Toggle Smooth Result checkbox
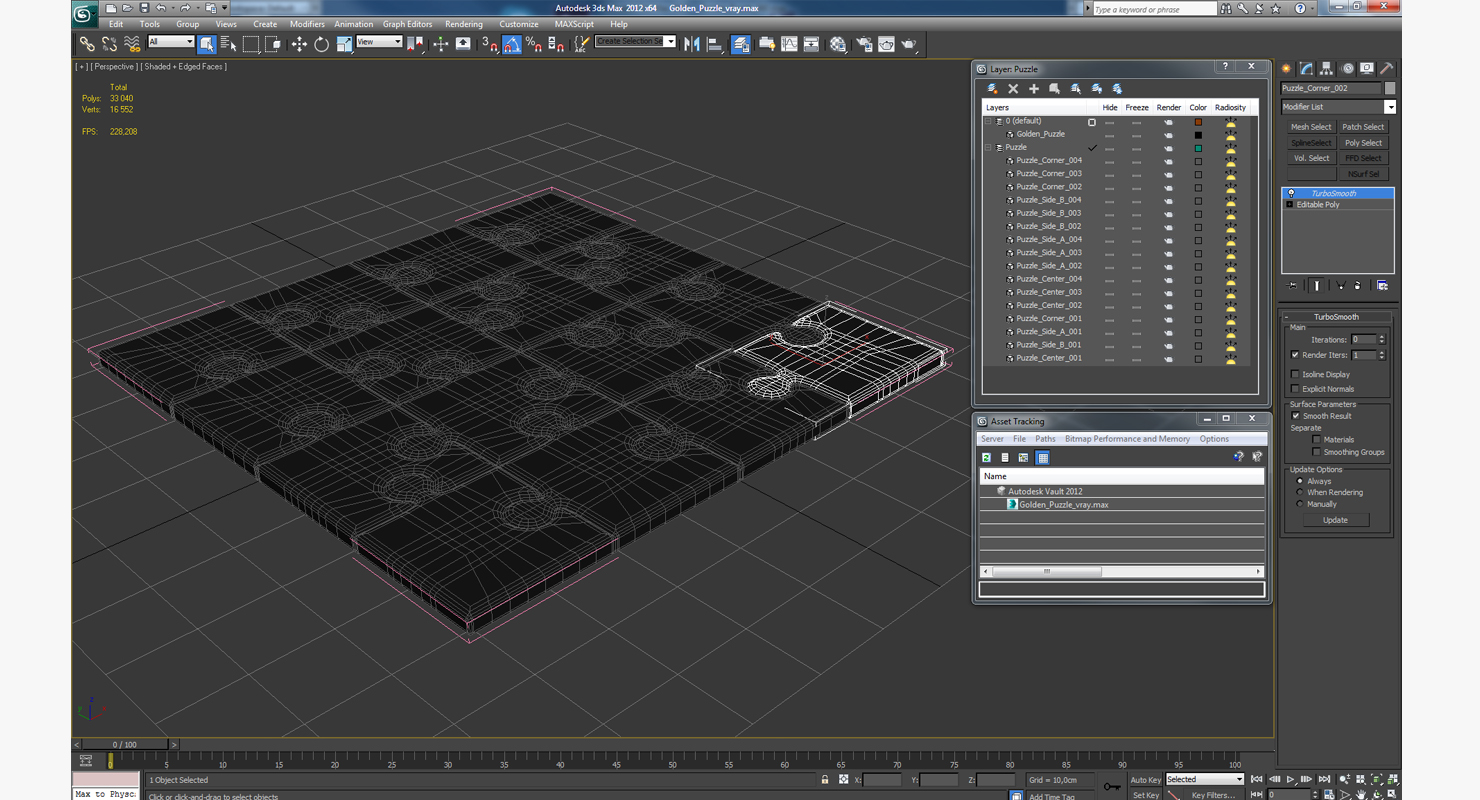Viewport: 1480px width, 800px height. coord(1295,416)
